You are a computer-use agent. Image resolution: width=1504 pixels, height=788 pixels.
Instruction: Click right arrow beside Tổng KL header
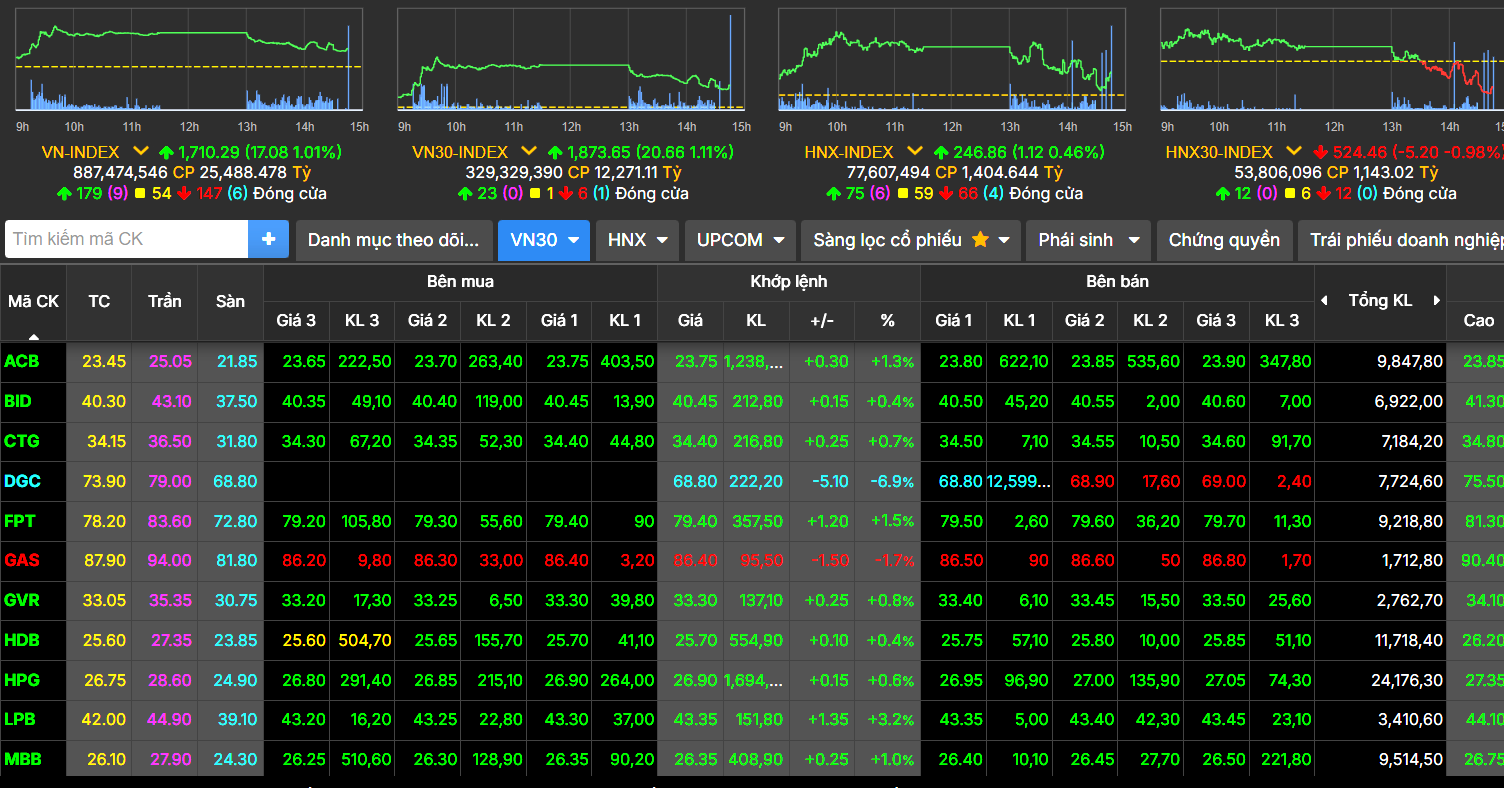point(1437,301)
